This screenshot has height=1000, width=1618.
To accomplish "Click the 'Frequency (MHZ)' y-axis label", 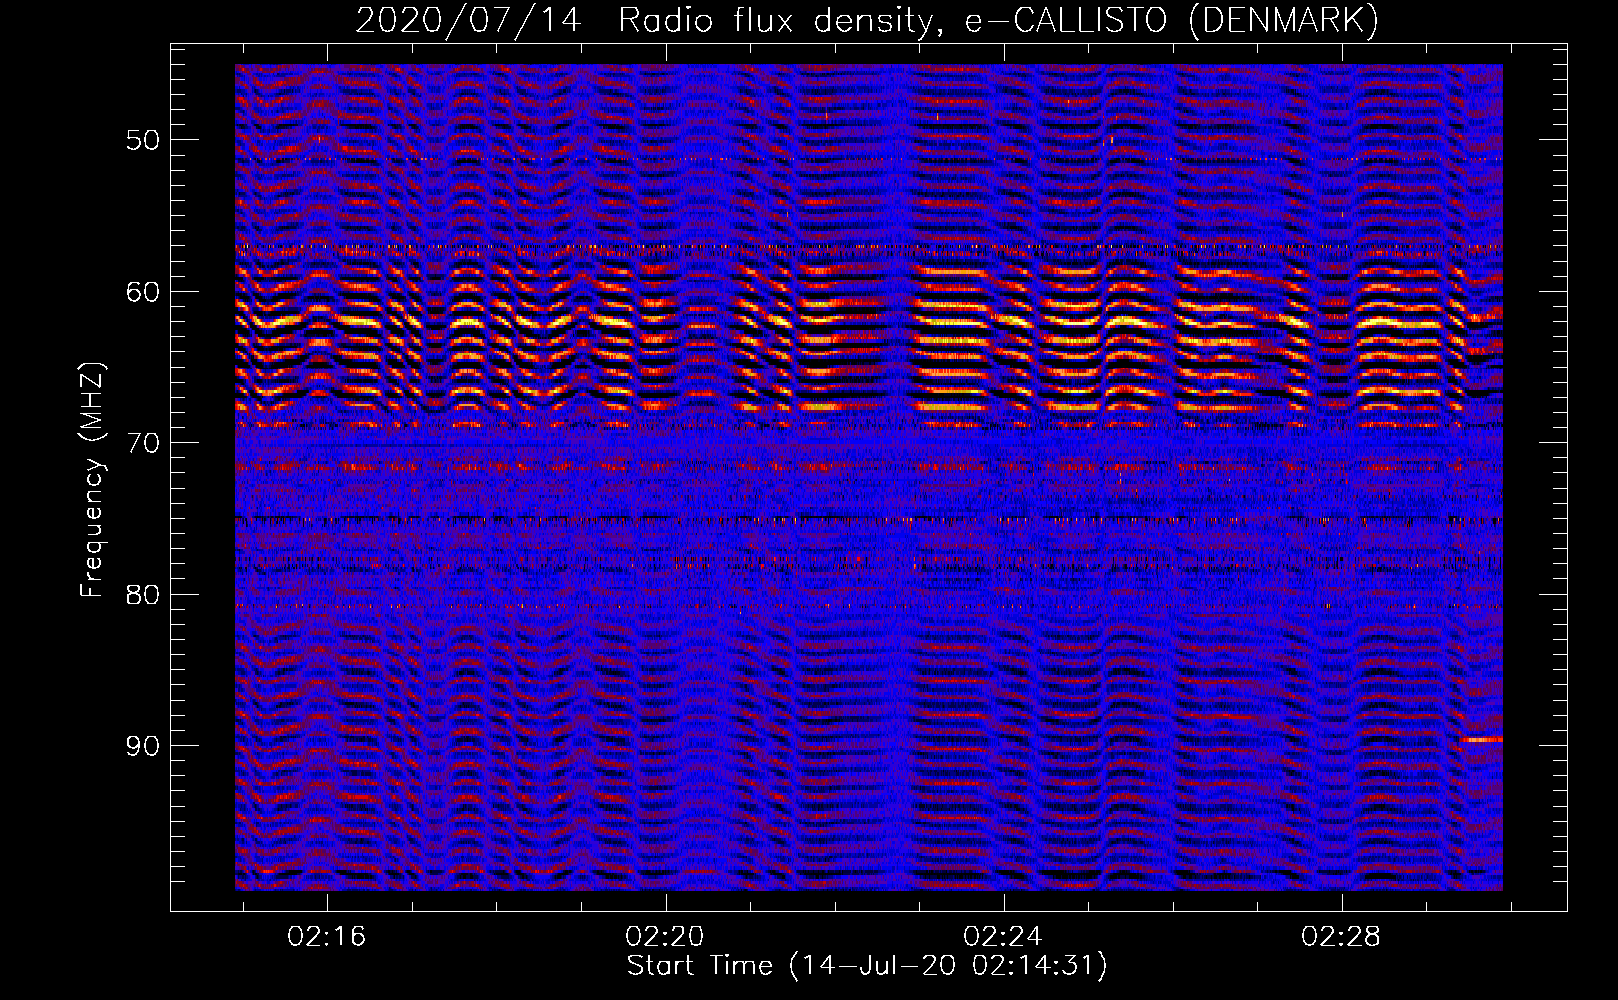I will (x=92, y=481).
